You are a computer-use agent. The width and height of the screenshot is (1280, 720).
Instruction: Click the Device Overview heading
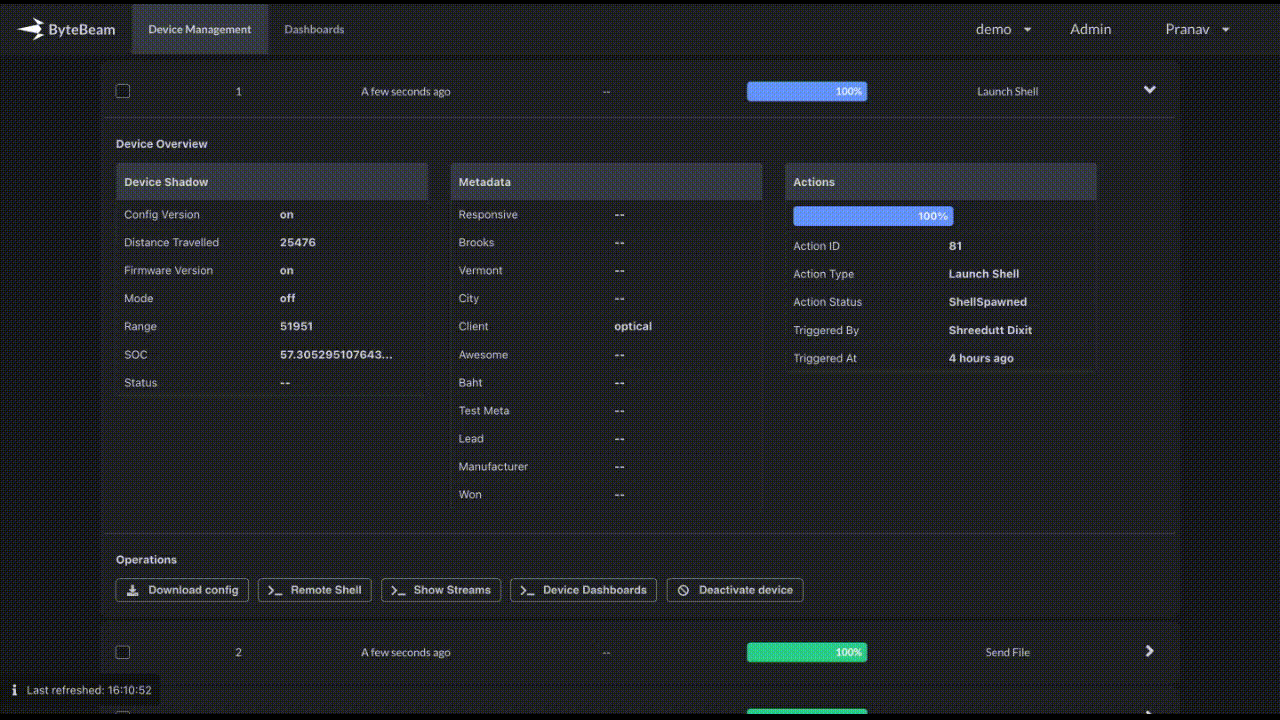coord(162,144)
